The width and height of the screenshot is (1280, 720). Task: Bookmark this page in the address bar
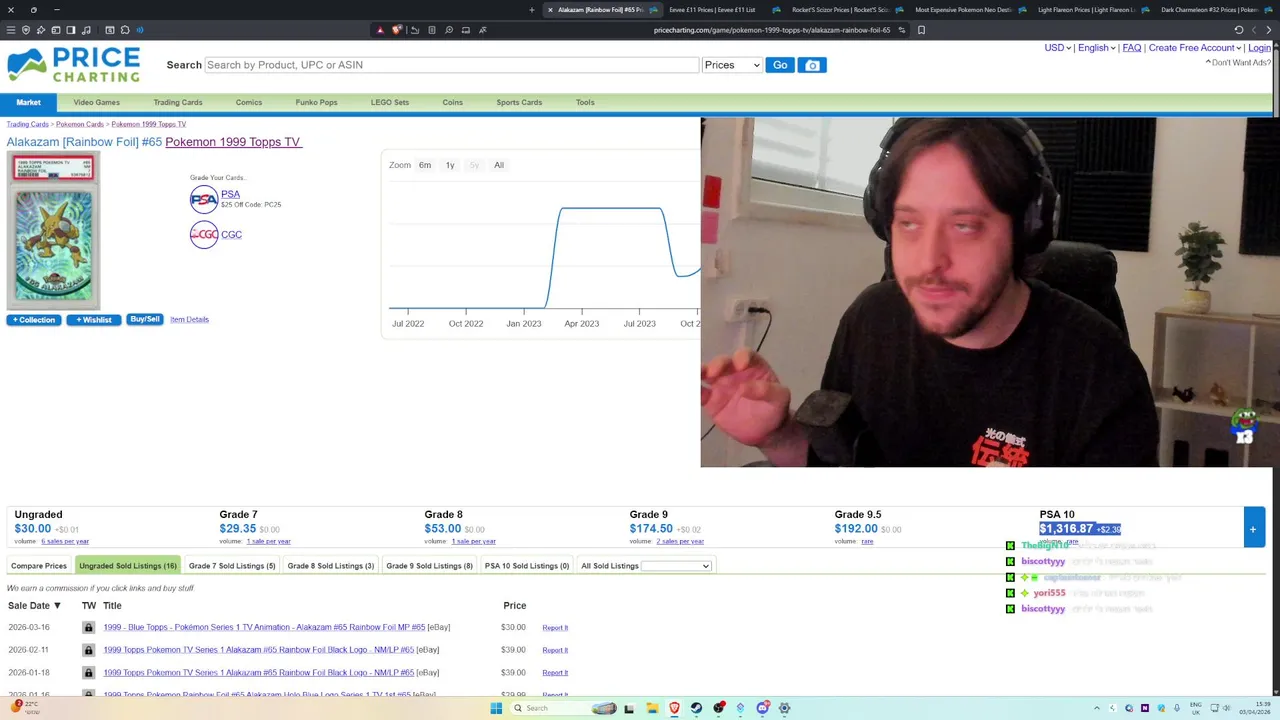point(921,30)
